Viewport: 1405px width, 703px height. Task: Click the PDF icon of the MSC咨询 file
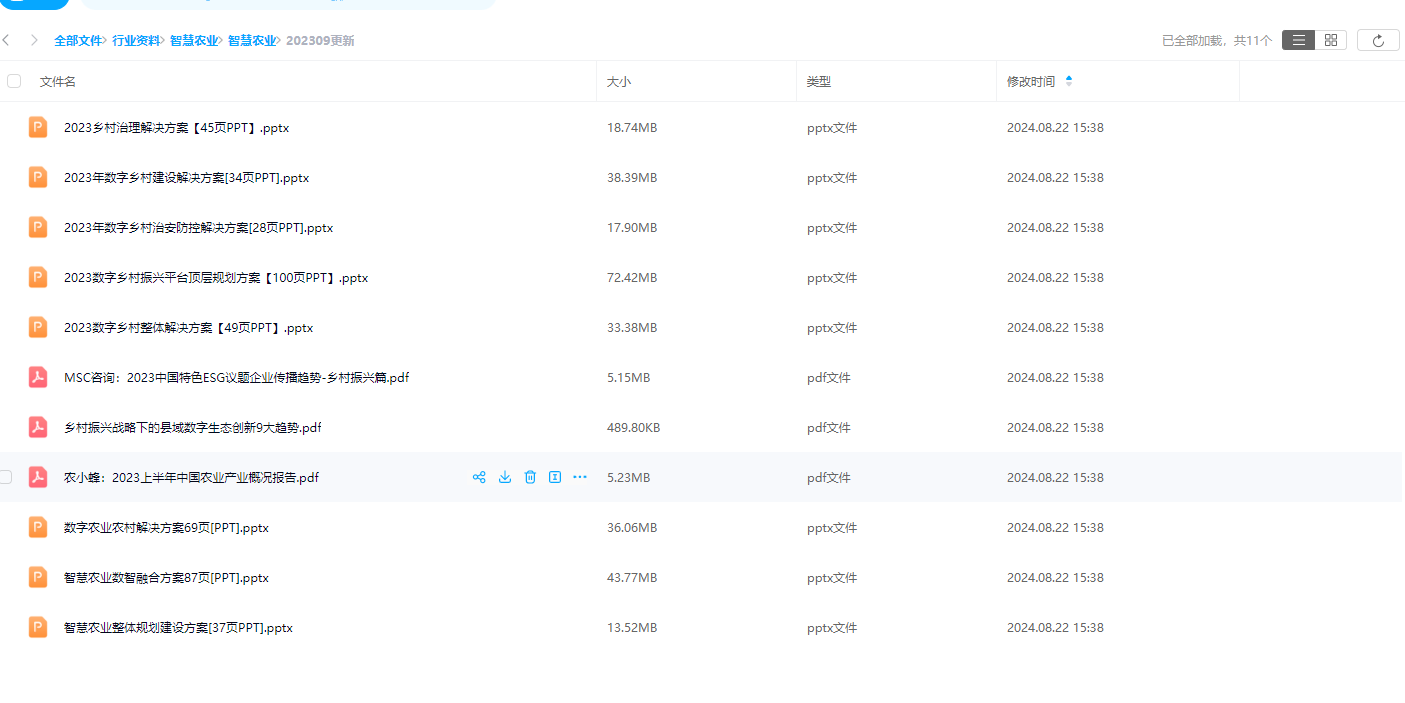point(38,377)
